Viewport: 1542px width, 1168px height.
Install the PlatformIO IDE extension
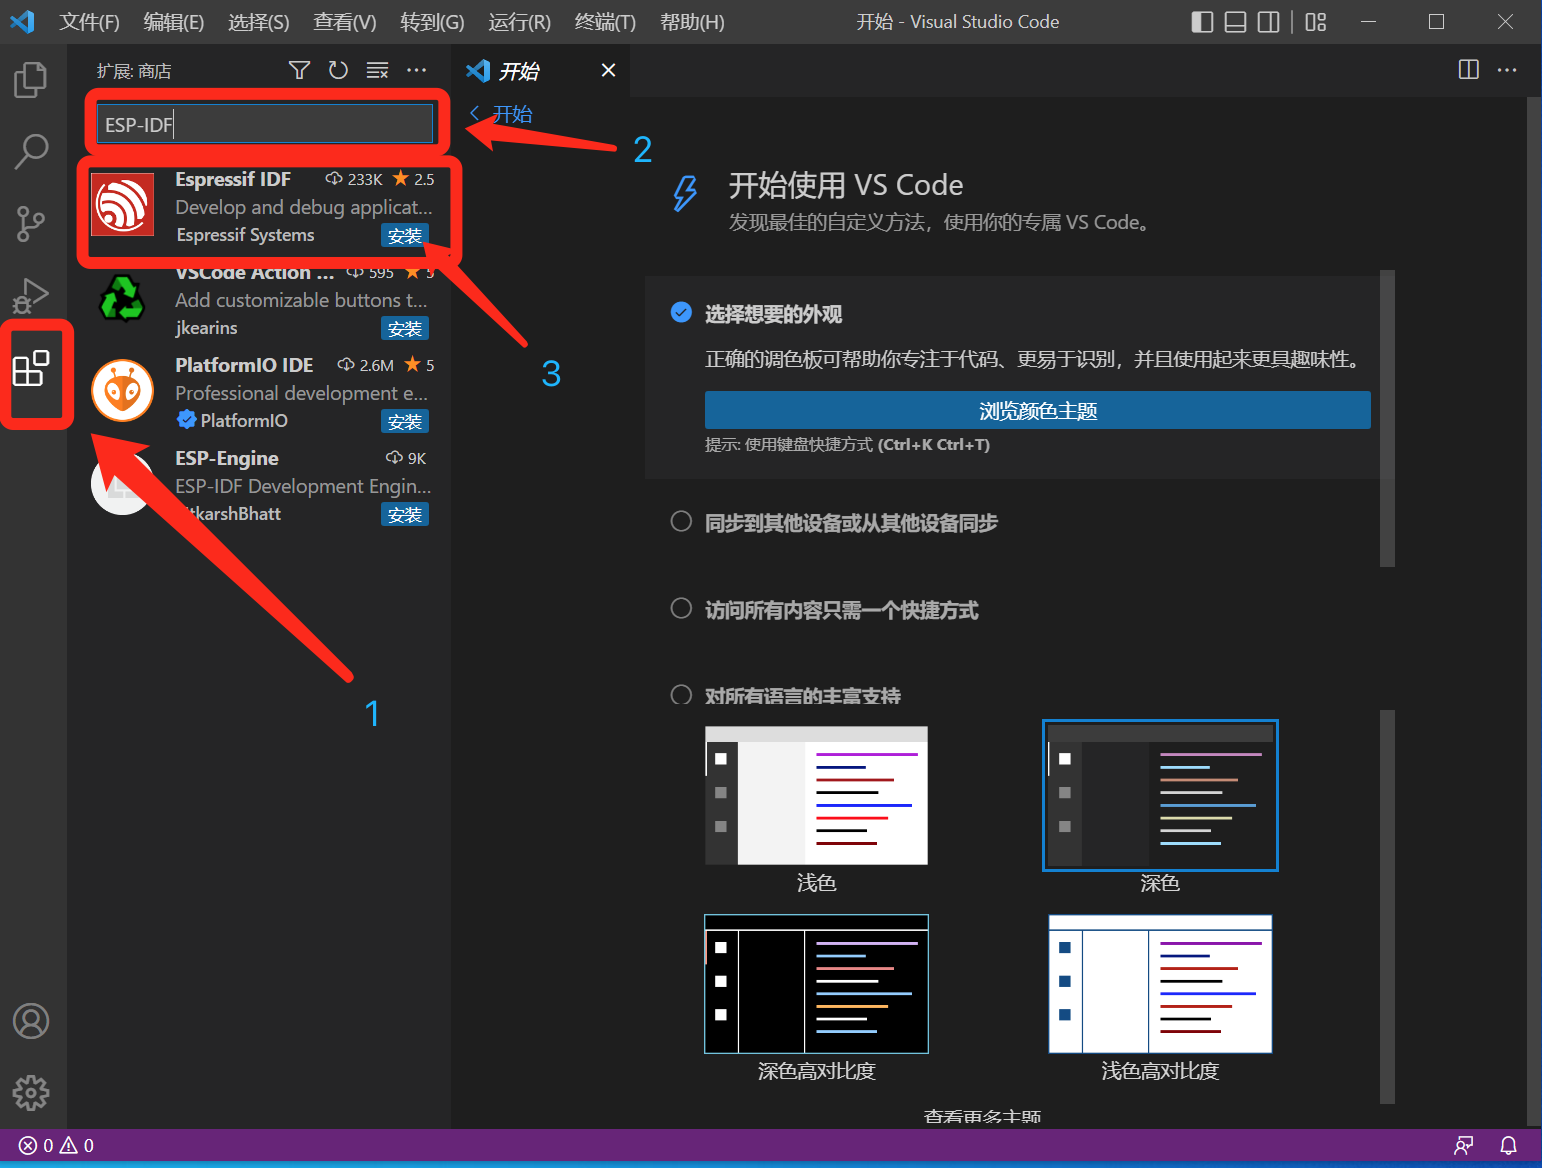pyautogui.click(x=405, y=422)
